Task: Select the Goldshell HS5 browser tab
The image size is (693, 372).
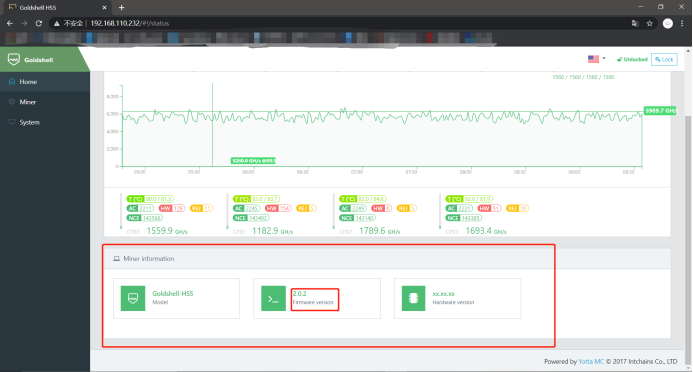Action: pos(57,8)
